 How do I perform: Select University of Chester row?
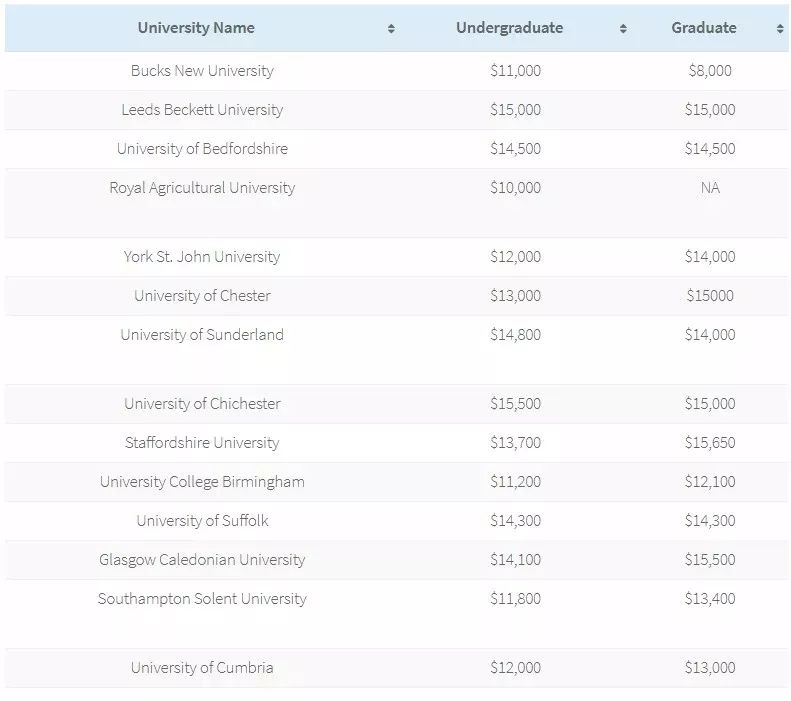tap(202, 296)
